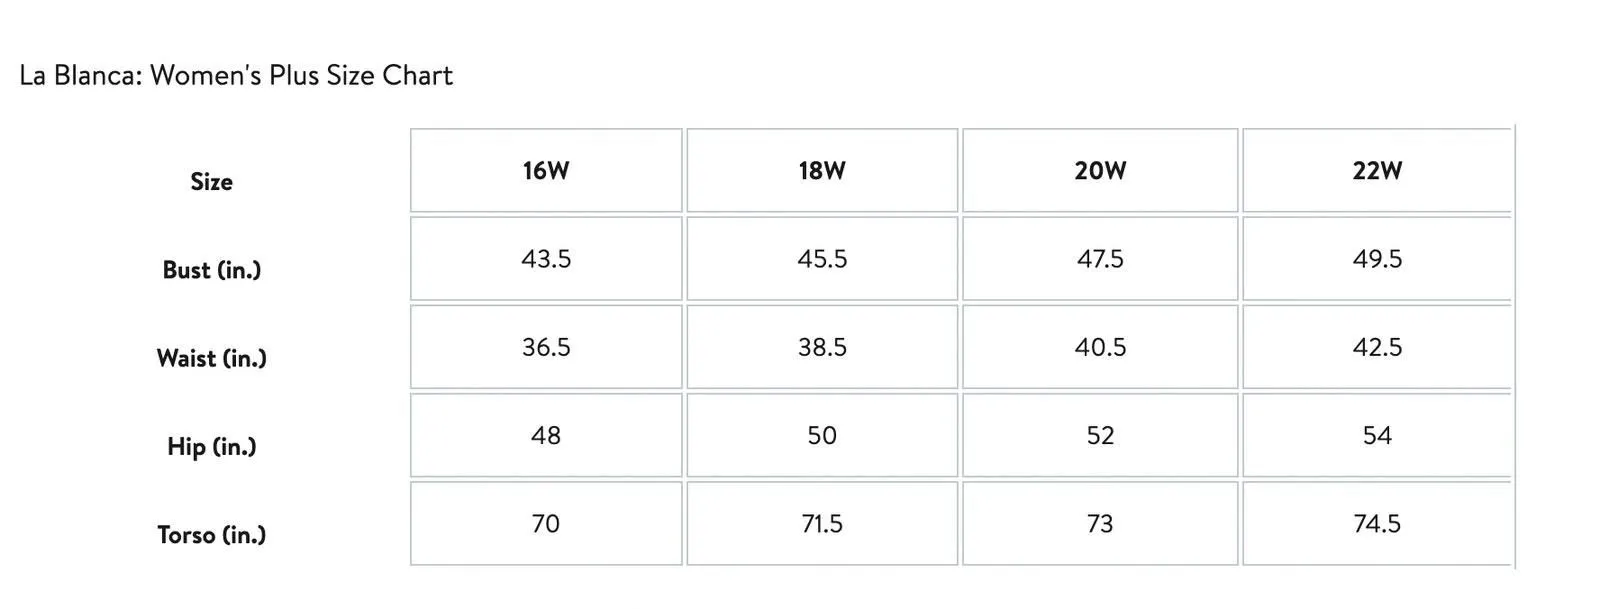Select the hip value 54 cell
1600x609 pixels.
[x=1377, y=435]
